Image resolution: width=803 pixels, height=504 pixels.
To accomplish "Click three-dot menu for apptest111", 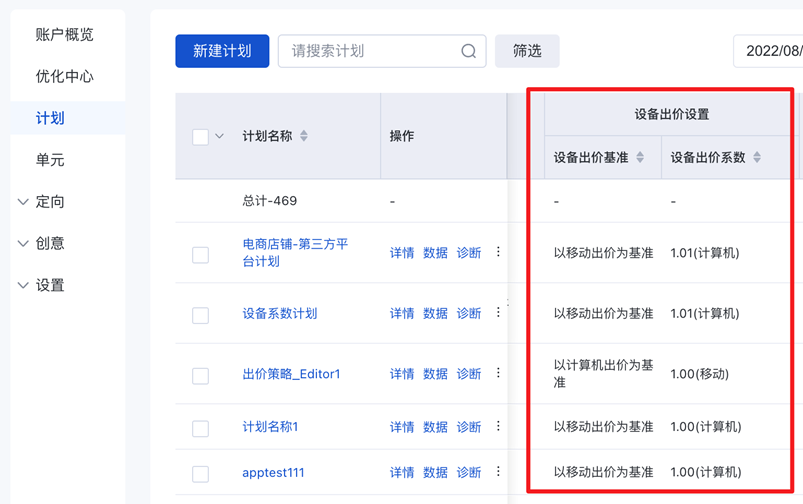I will (x=498, y=472).
